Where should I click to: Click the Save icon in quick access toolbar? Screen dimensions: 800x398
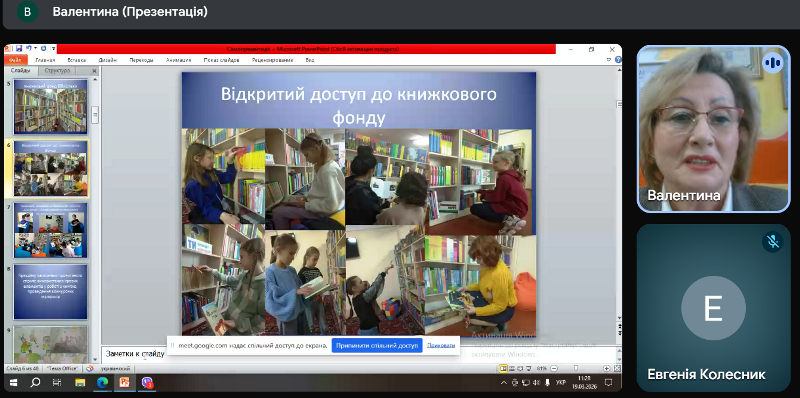pyautogui.click(x=19, y=48)
